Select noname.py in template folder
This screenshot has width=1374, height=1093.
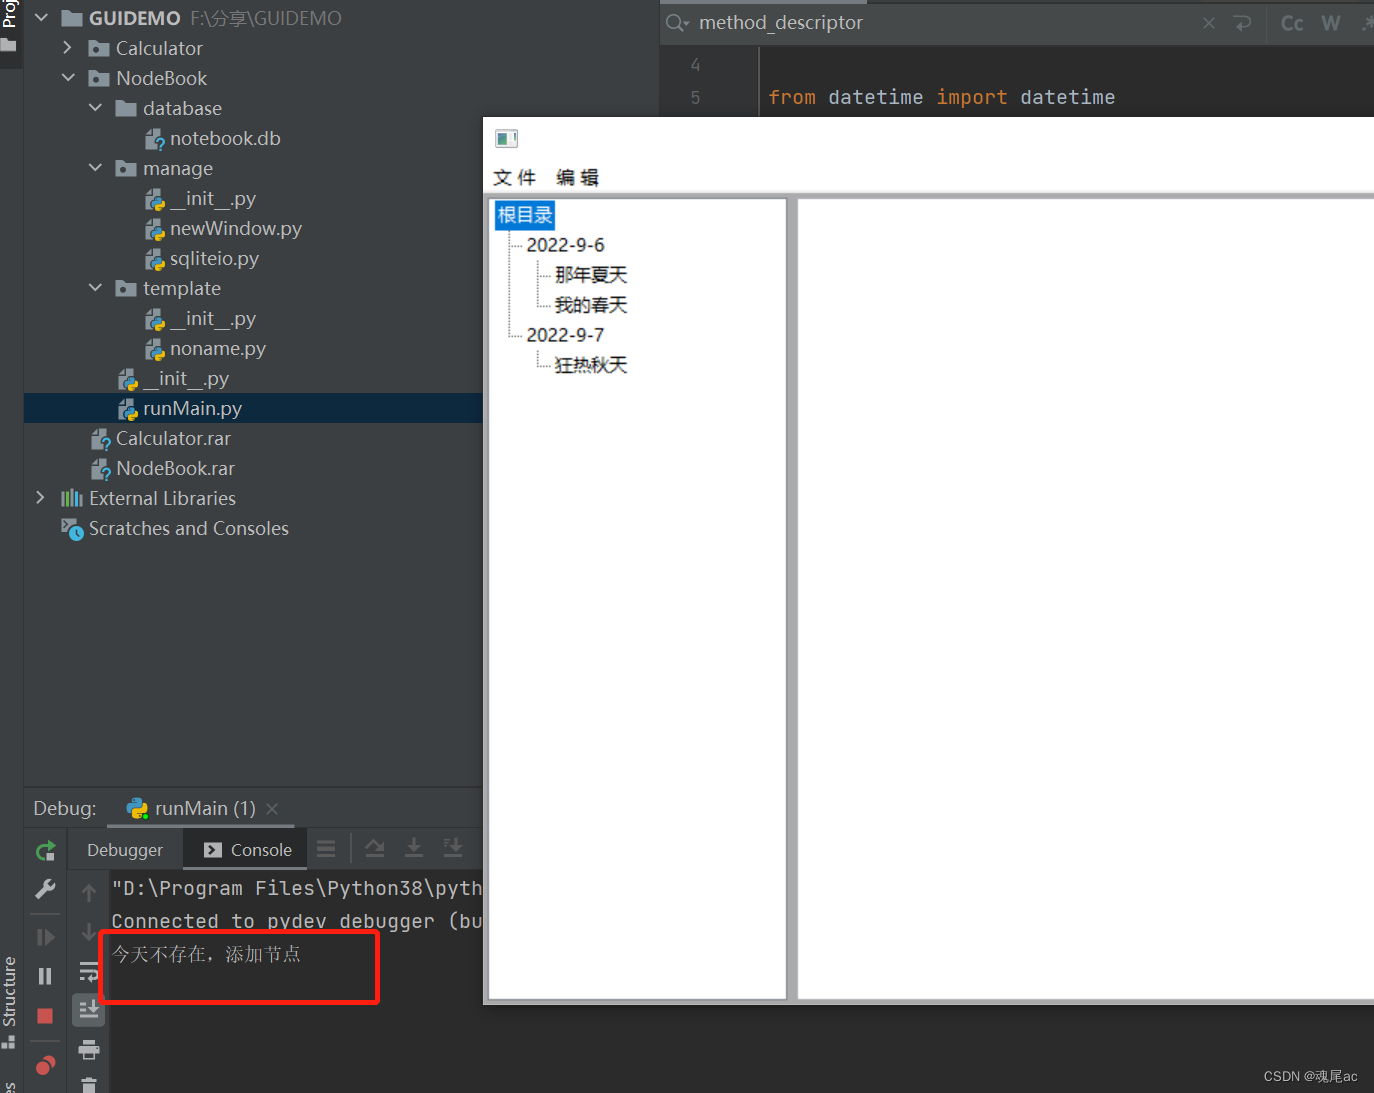[205, 348]
